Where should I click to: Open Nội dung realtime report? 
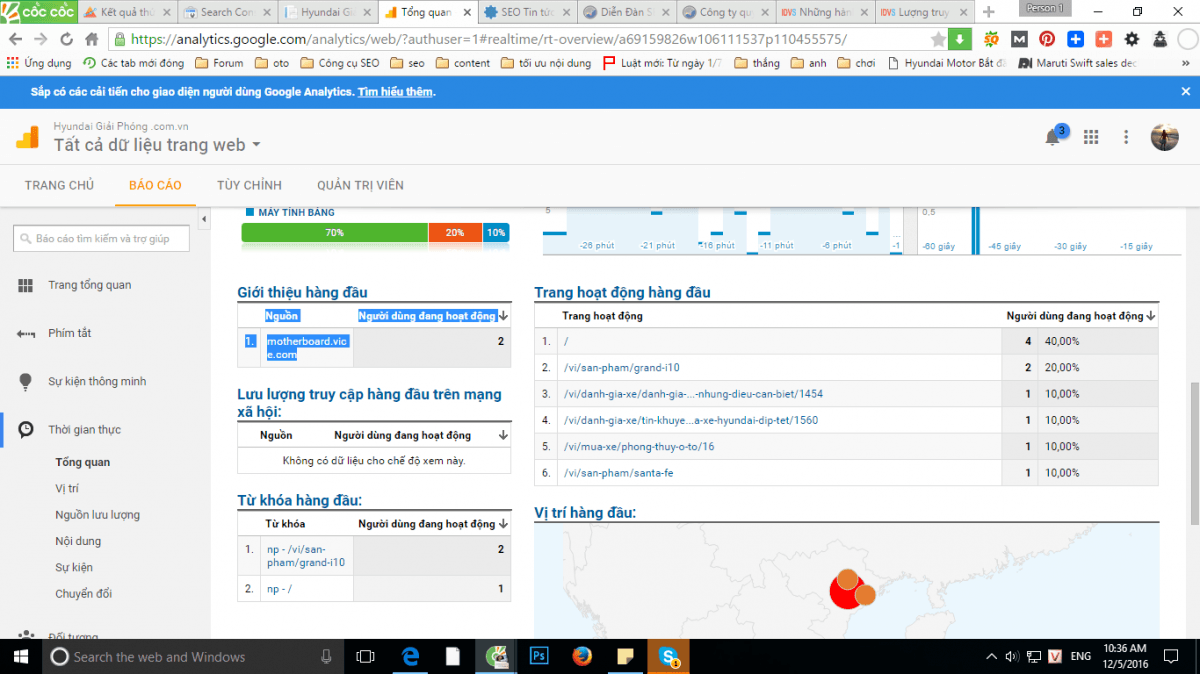pos(78,541)
